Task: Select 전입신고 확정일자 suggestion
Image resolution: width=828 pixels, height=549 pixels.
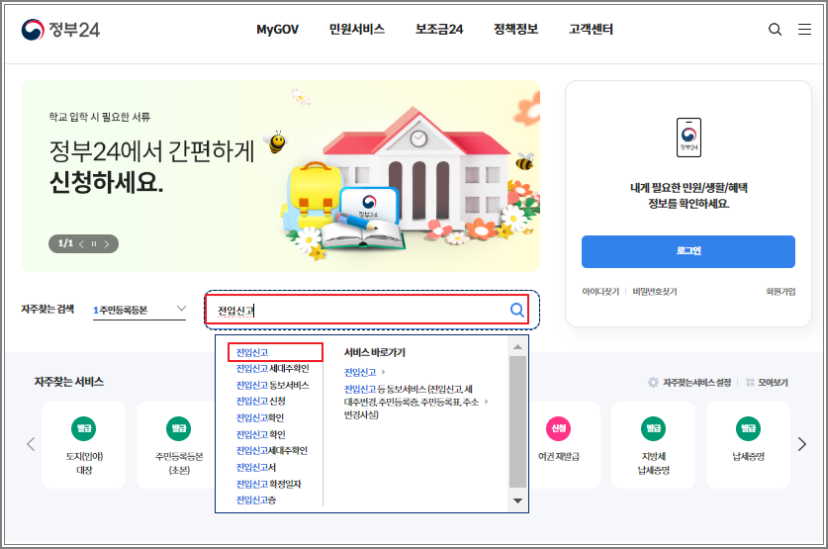Action: coord(268,484)
